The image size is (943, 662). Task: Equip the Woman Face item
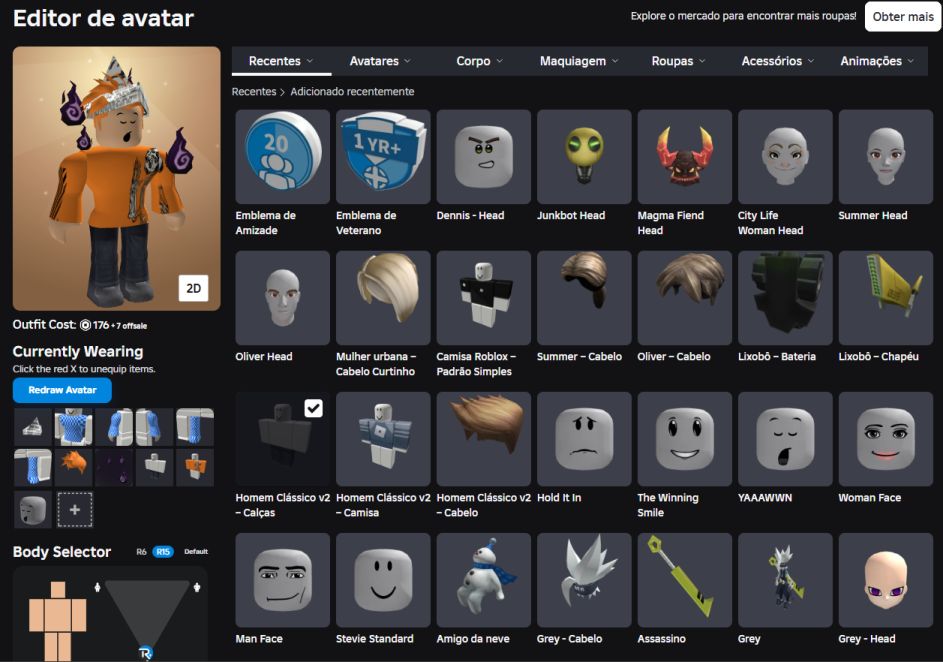pos(885,439)
